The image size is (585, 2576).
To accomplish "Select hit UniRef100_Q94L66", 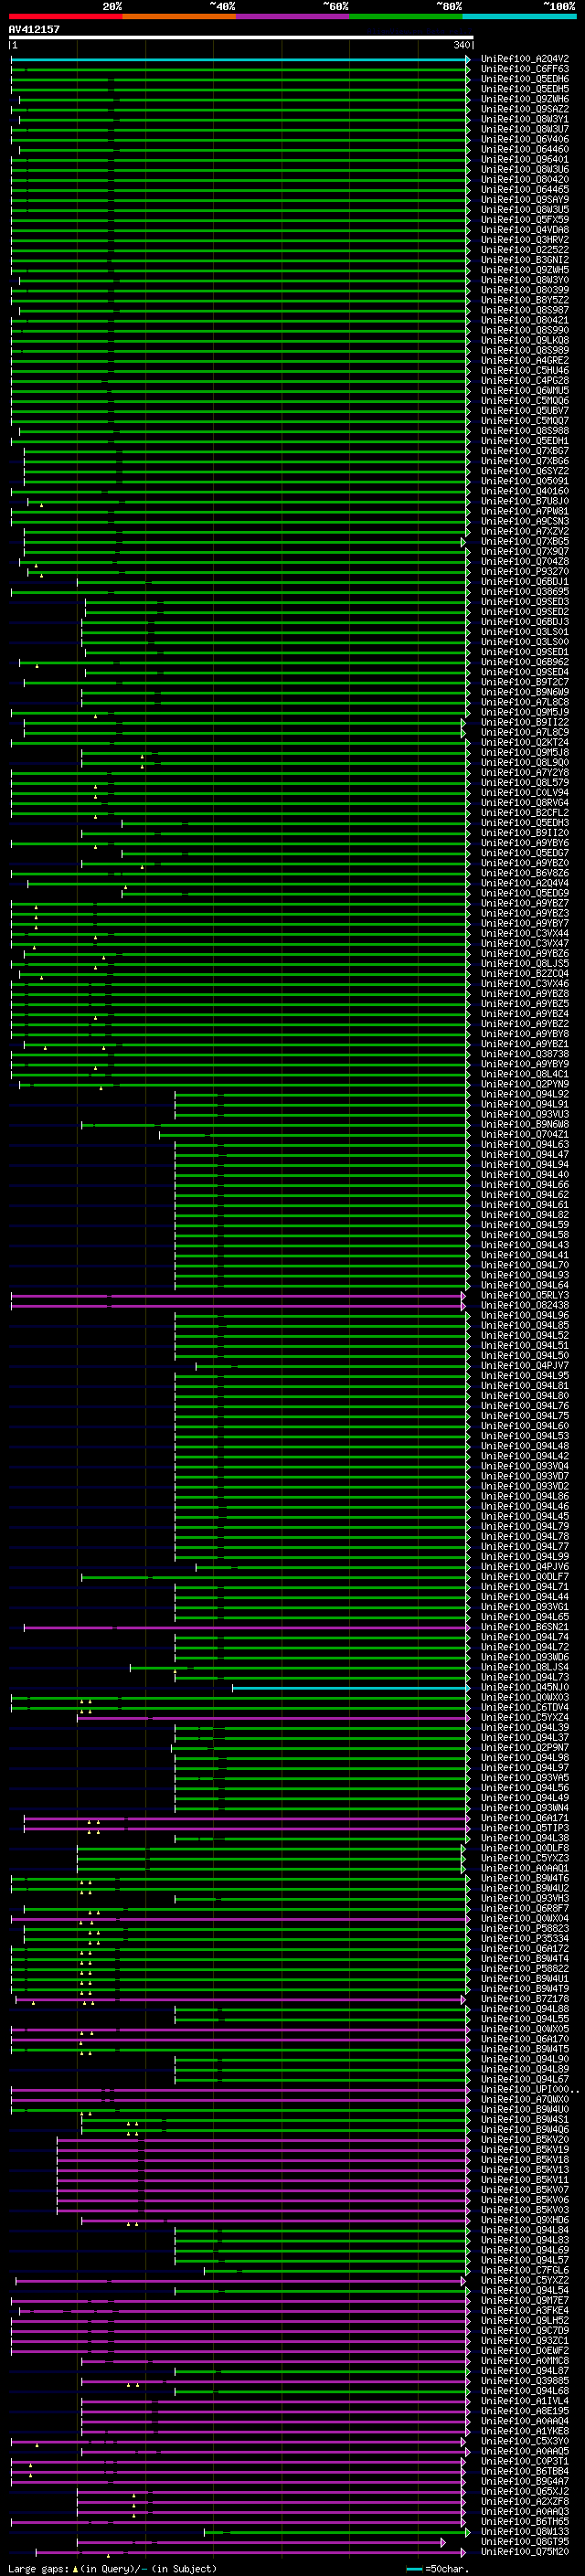I will pos(525,1185).
